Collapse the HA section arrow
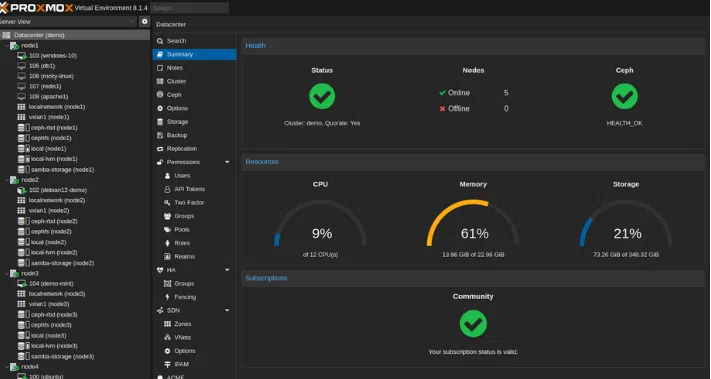711x379 pixels. point(227,270)
